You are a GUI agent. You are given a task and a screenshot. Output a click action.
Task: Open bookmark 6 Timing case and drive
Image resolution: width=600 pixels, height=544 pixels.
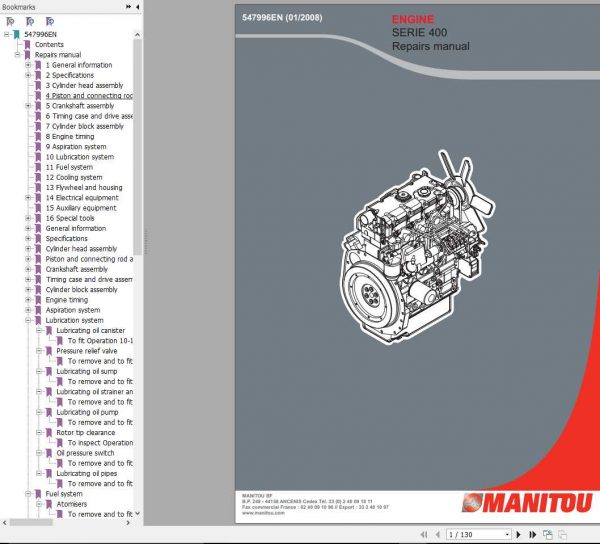coord(89,116)
